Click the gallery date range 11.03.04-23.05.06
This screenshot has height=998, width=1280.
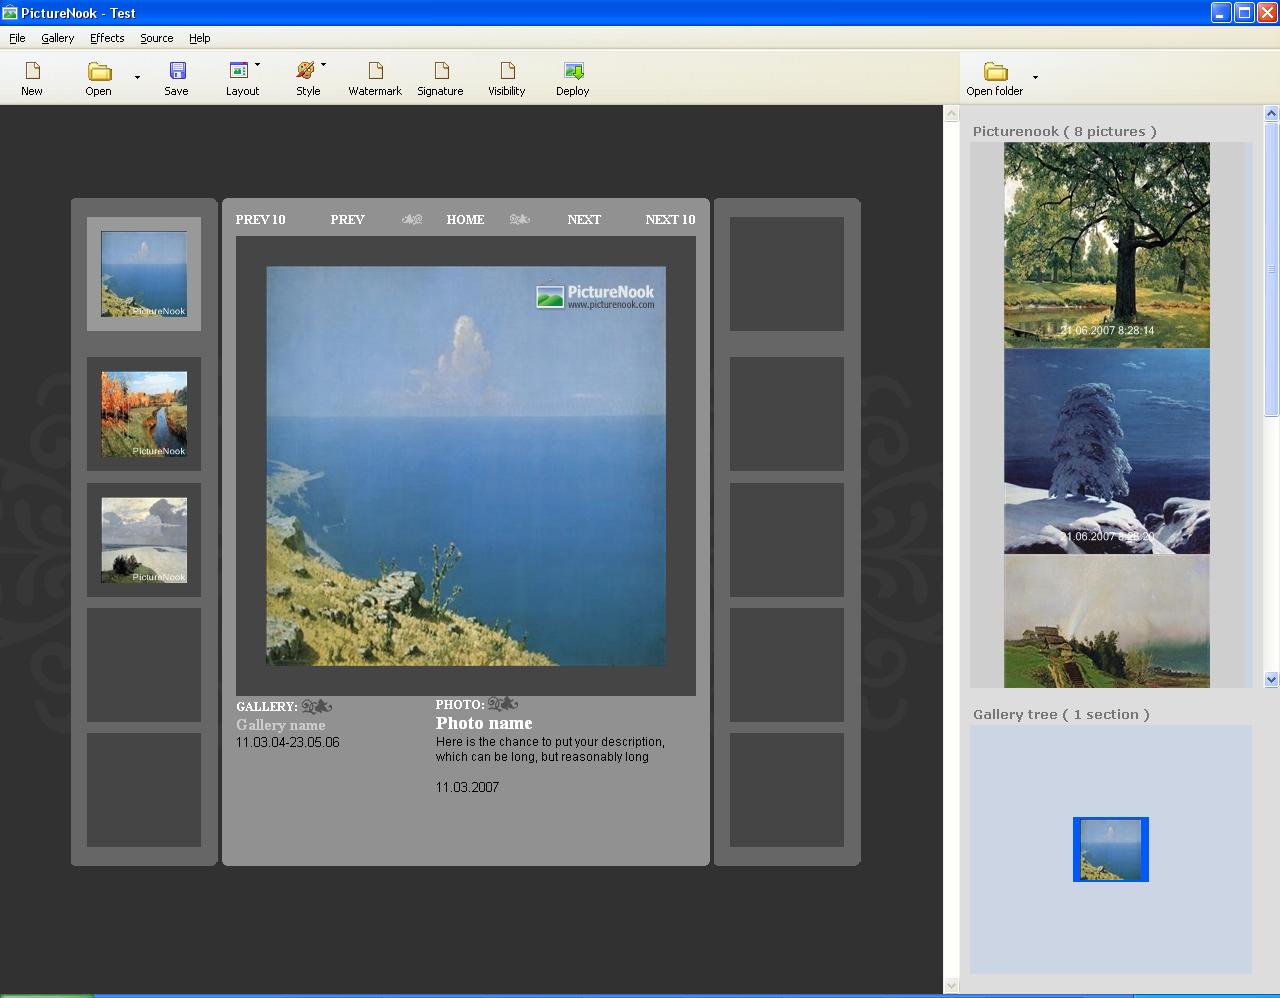pyautogui.click(x=288, y=743)
